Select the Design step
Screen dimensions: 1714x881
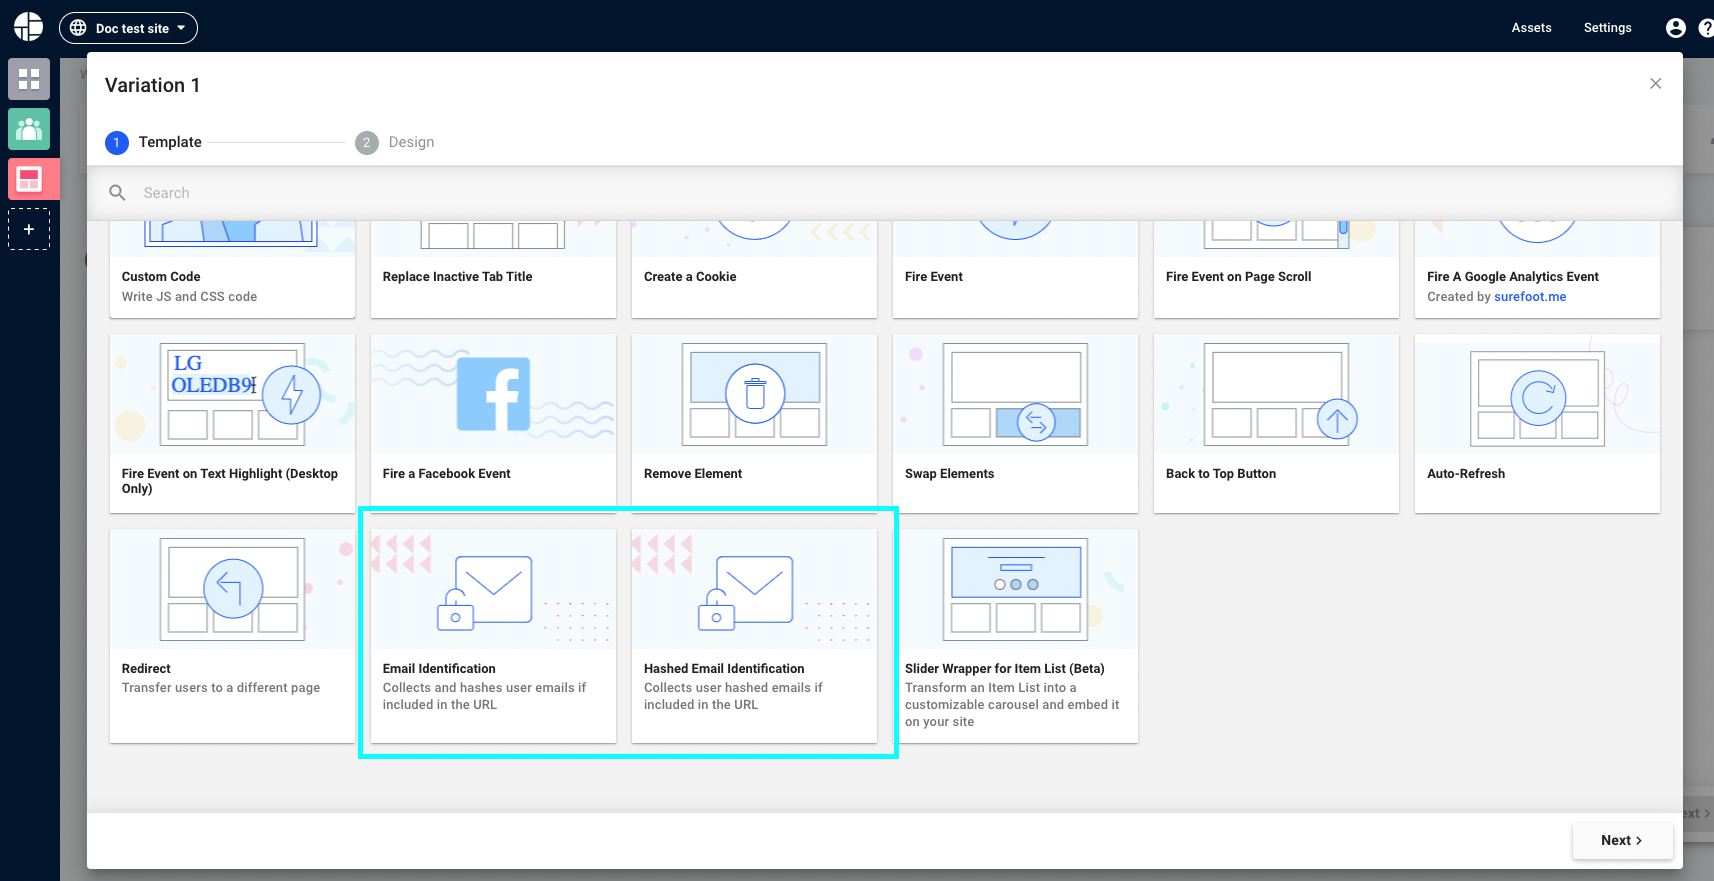pos(395,142)
